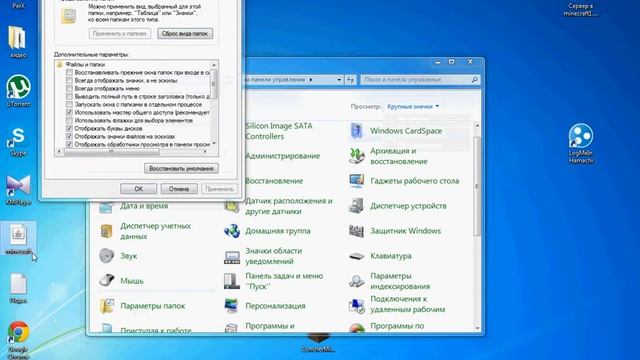Click Сброс вида папок button

185,33
